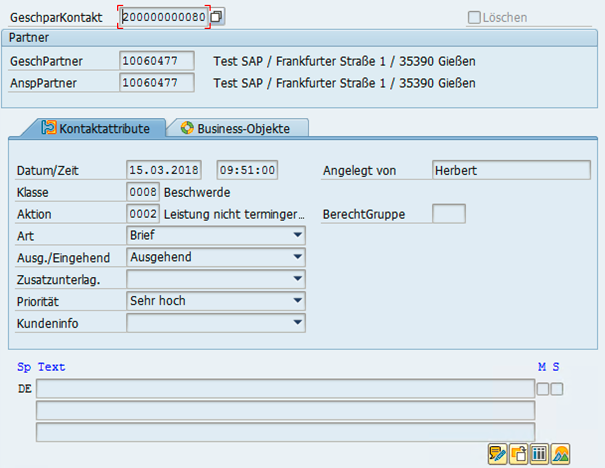
Task: Tick the M checkbox on DE row
Action: click(542, 389)
